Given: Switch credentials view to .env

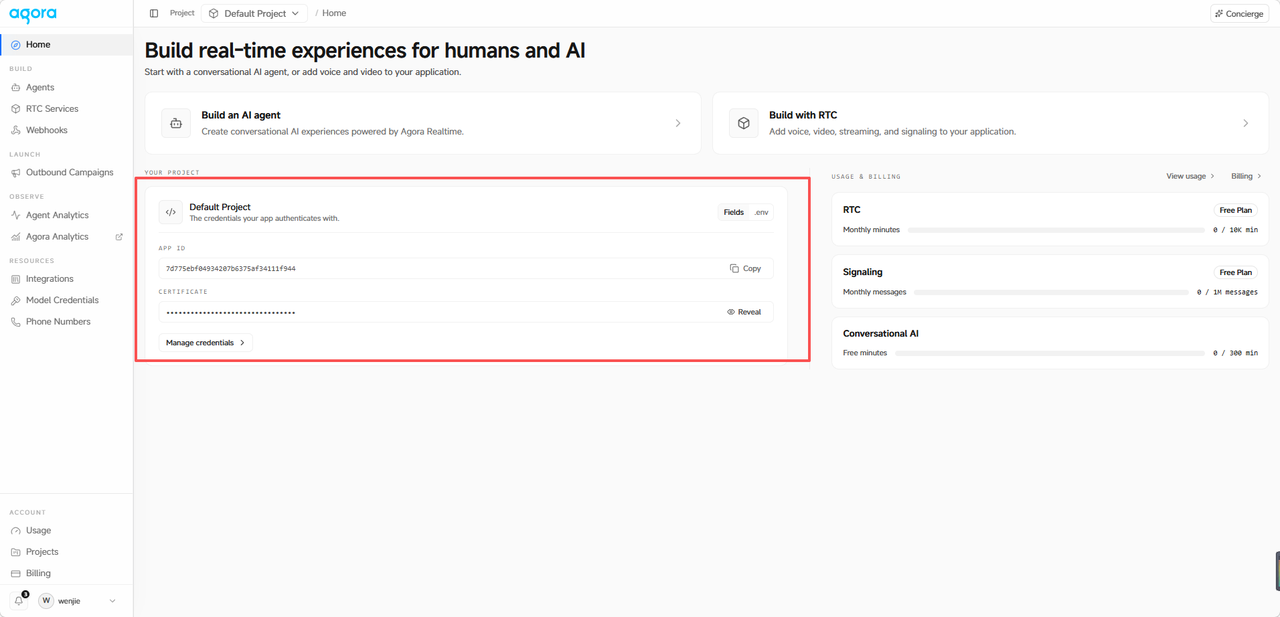Looking at the screenshot, I should coord(761,212).
